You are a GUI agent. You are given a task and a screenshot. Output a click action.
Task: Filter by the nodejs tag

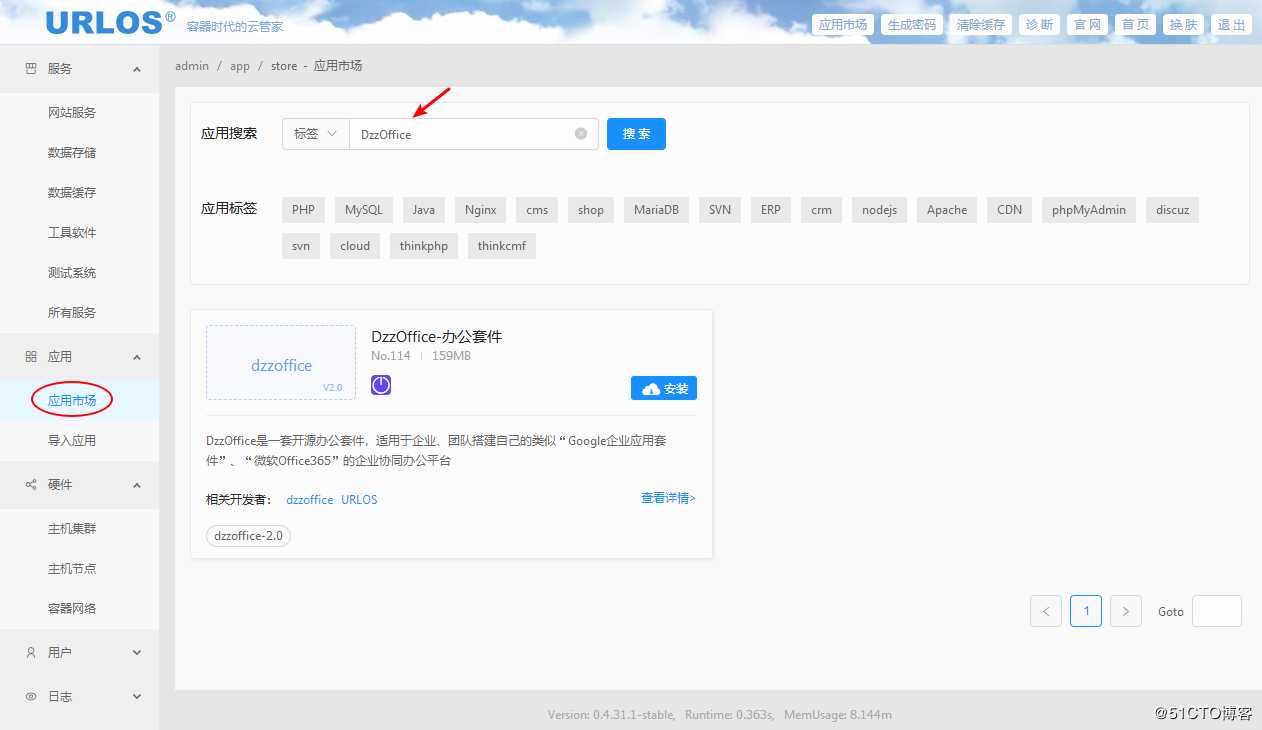[x=880, y=210]
